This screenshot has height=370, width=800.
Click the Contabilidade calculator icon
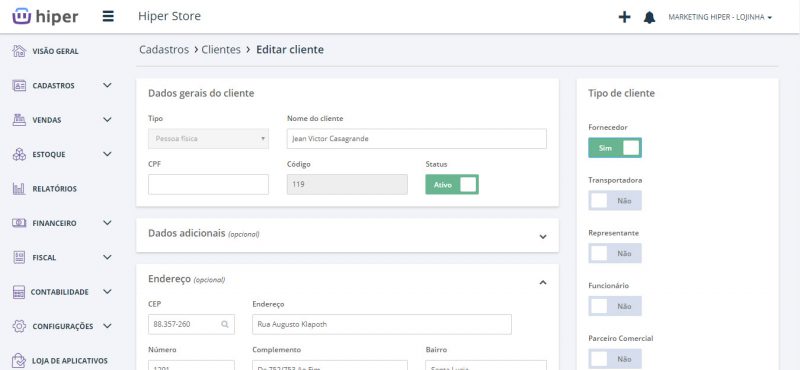tap(19, 292)
